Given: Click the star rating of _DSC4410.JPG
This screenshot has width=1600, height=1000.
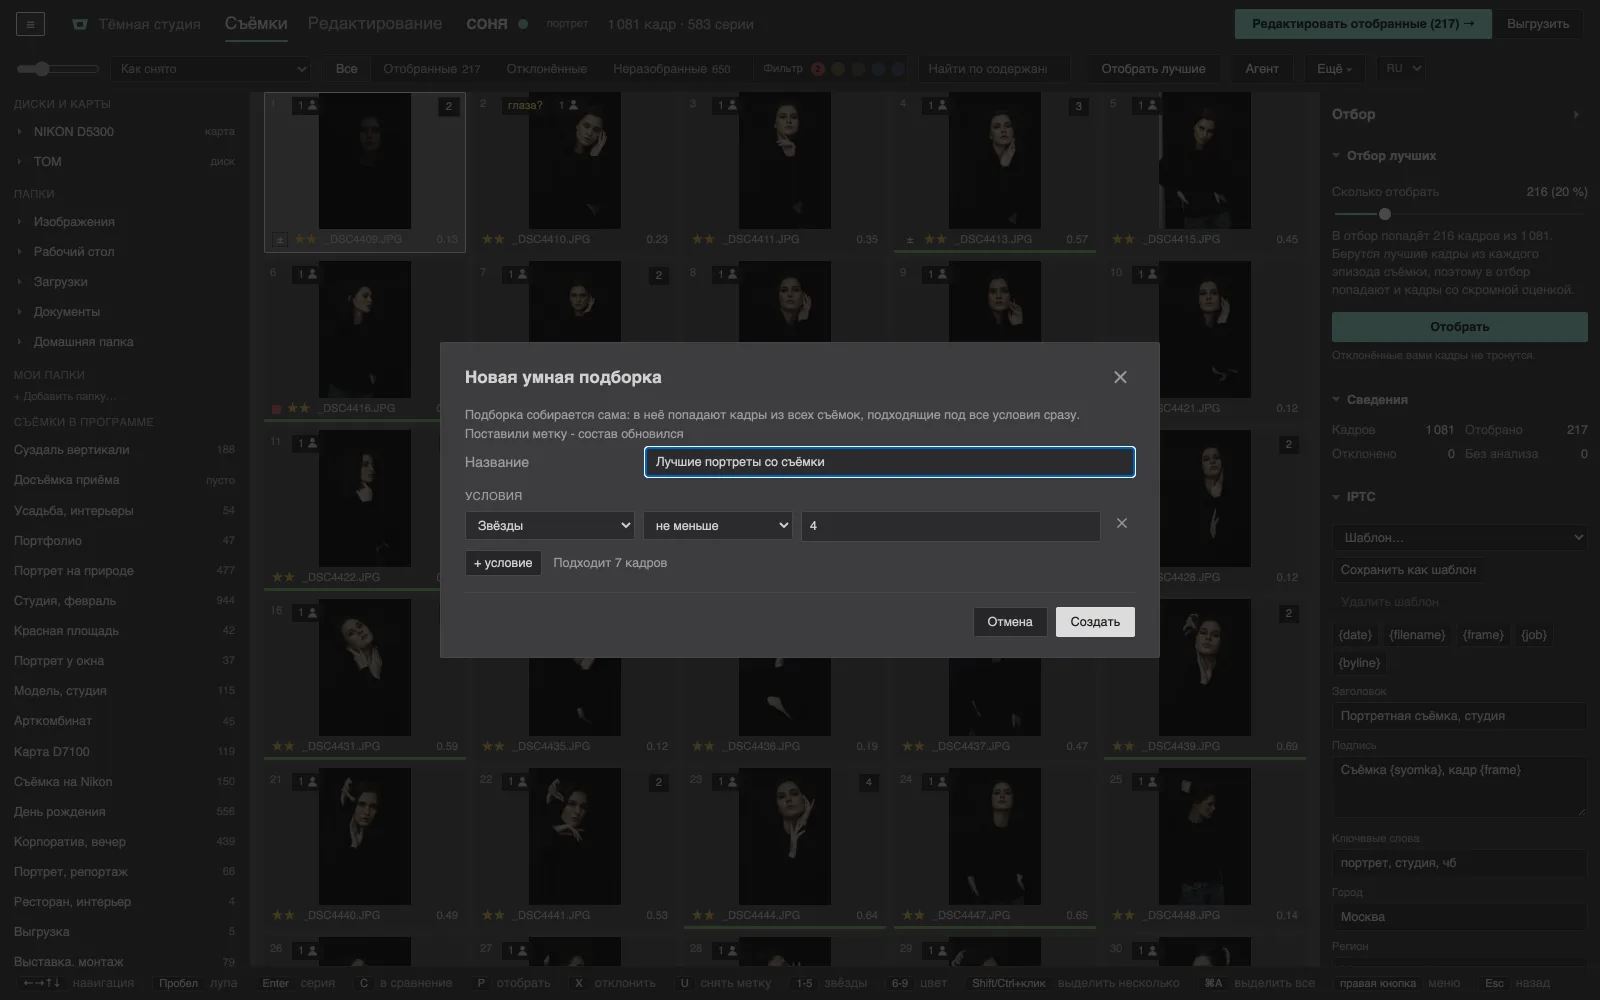Looking at the screenshot, I should tap(493, 240).
